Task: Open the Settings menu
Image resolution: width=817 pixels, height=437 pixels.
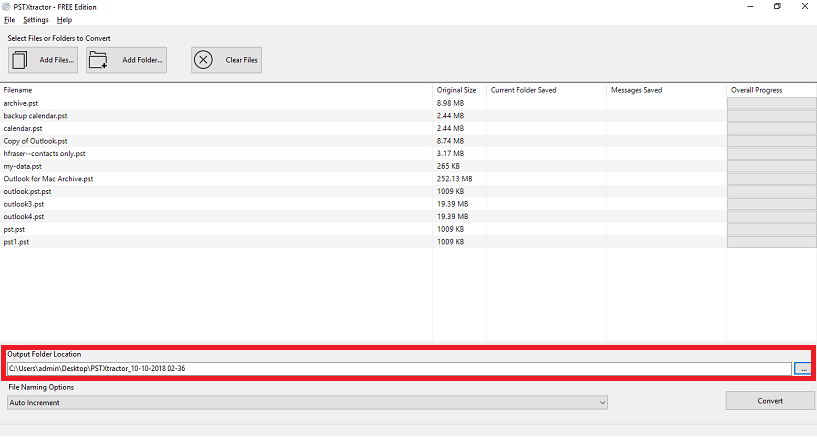Action: pyautogui.click(x=35, y=20)
